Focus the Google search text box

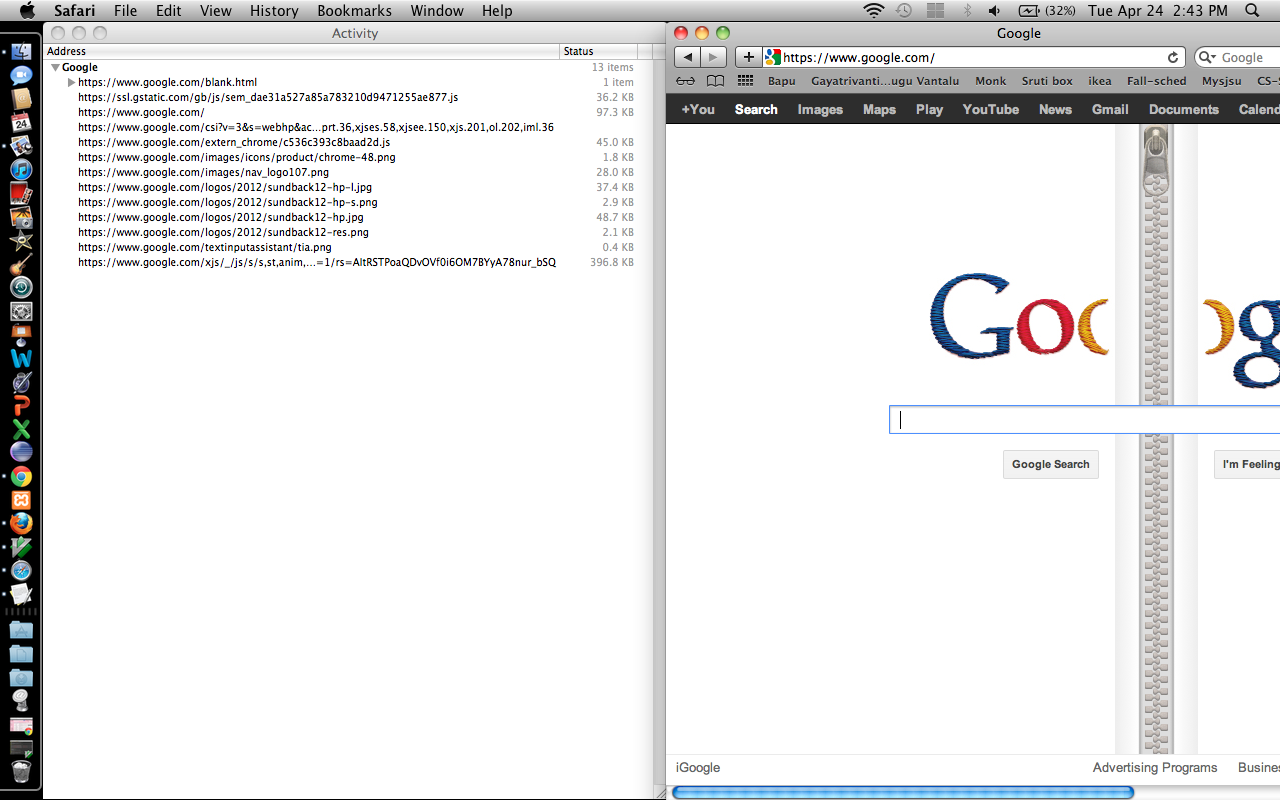click(1084, 420)
